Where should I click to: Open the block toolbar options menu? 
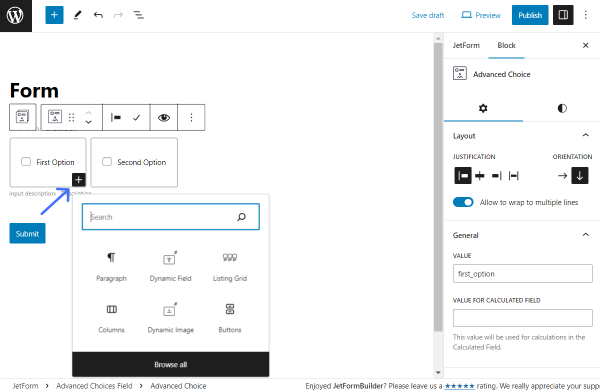191,117
